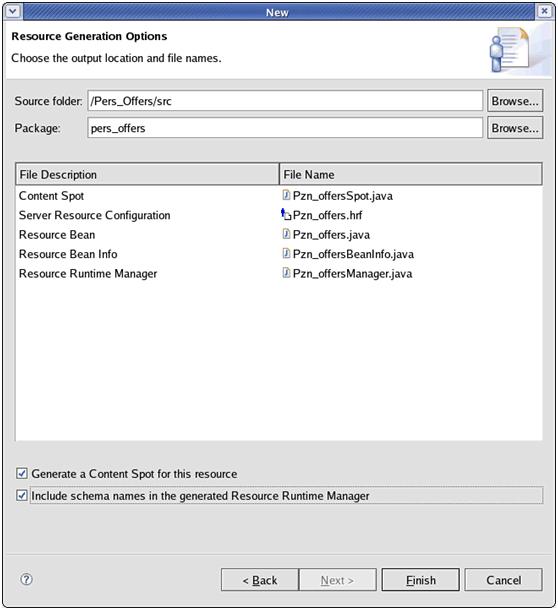The image size is (558, 610).
Task: Click the Package text field
Action: [285, 128]
